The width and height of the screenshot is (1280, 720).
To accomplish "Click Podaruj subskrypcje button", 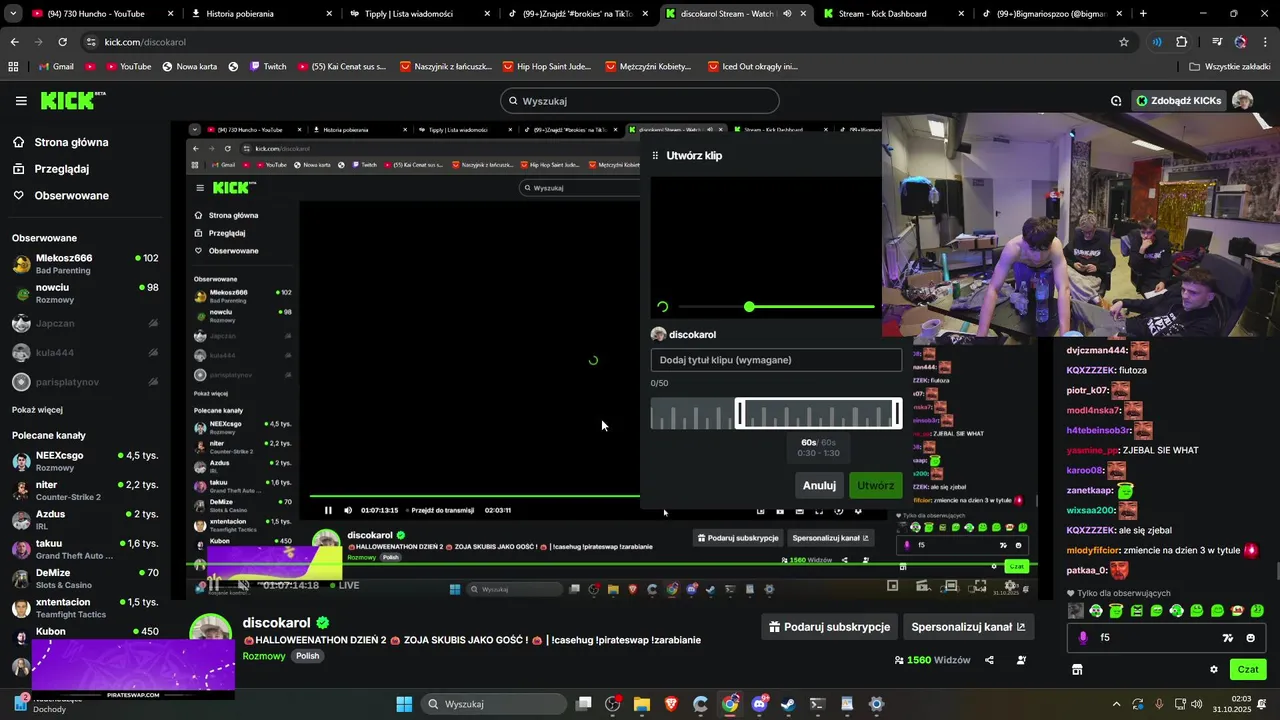I will tap(827, 627).
